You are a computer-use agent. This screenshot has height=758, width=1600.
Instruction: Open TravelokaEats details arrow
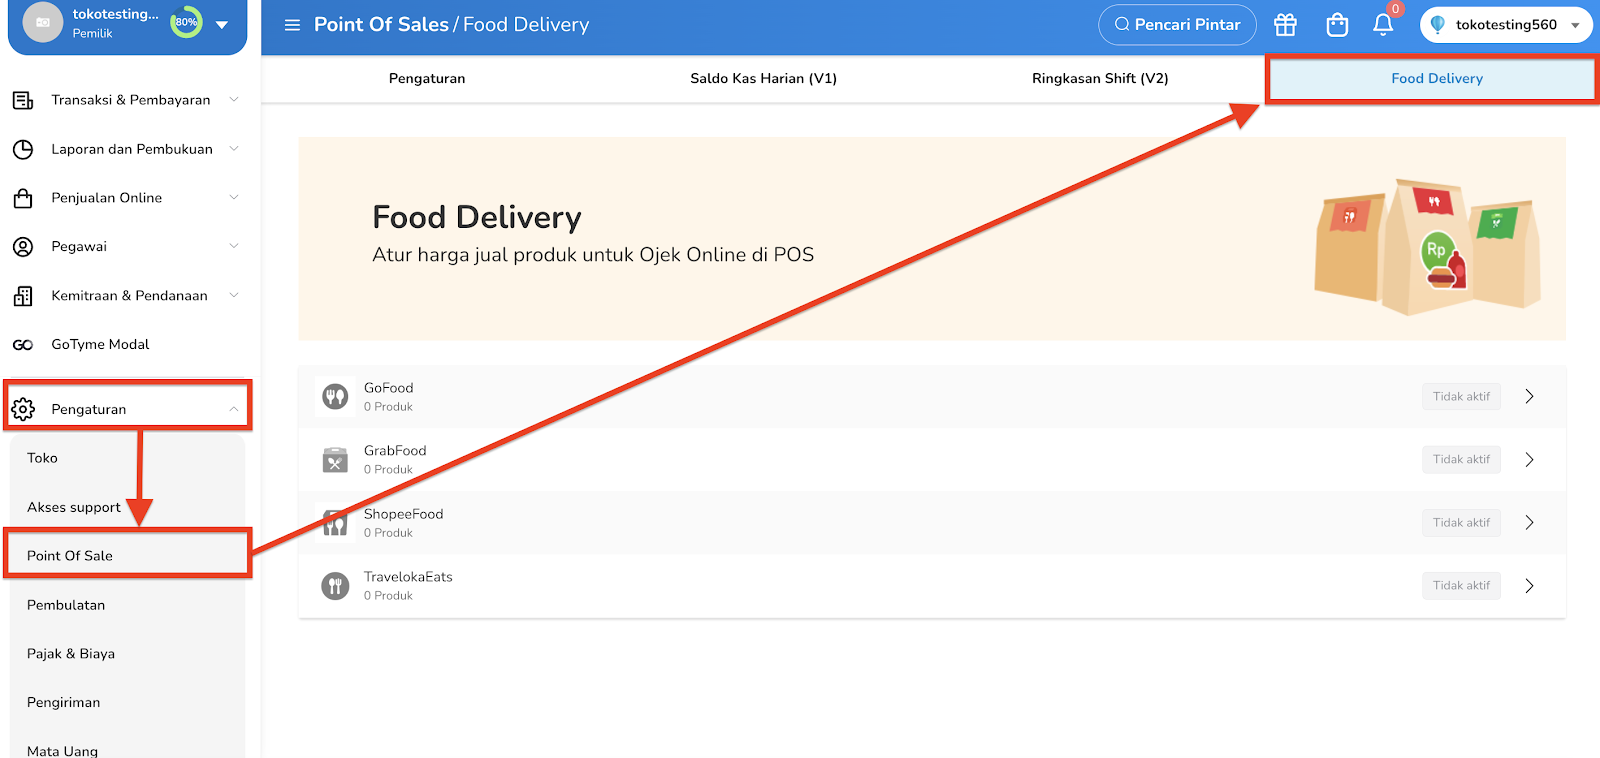(x=1529, y=586)
